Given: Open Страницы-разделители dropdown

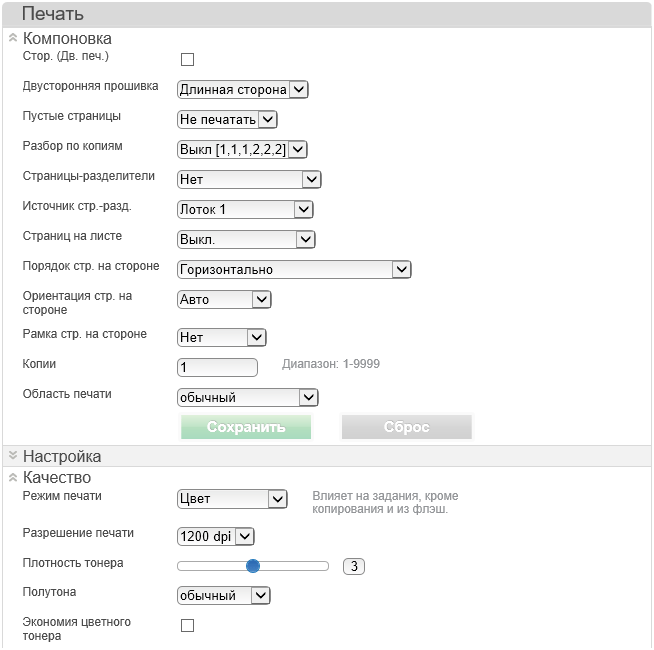Looking at the screenshot, I should pyautogui.click(x=249, y=180).
